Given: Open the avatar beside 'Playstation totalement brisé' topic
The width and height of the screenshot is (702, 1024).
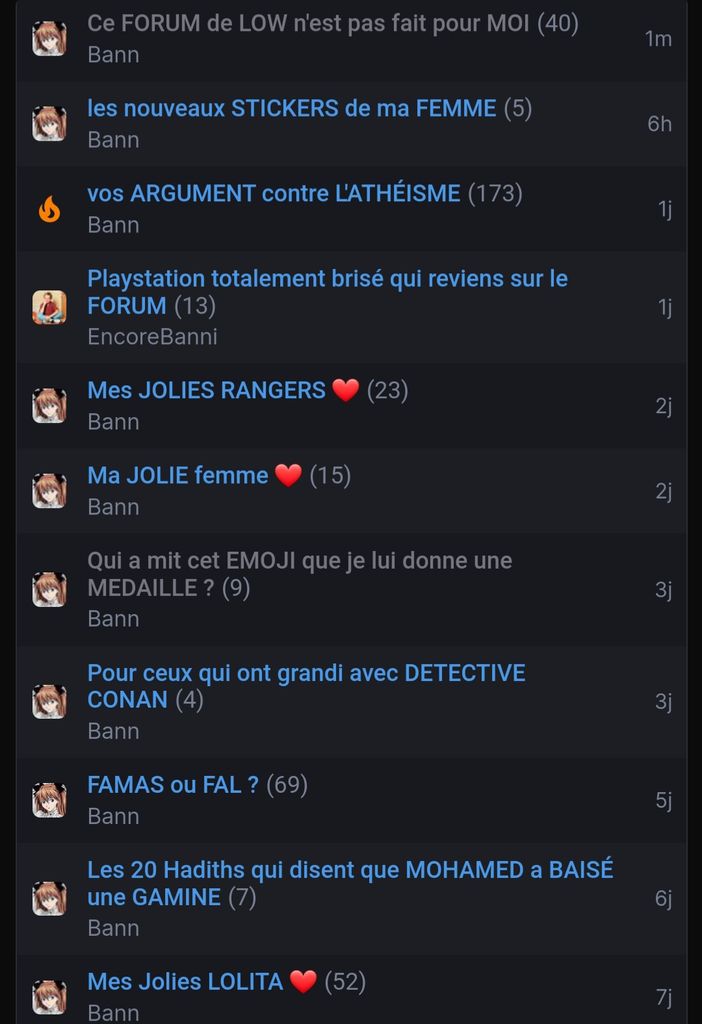Looking at the screenshot, I should [x=50, y=307].
